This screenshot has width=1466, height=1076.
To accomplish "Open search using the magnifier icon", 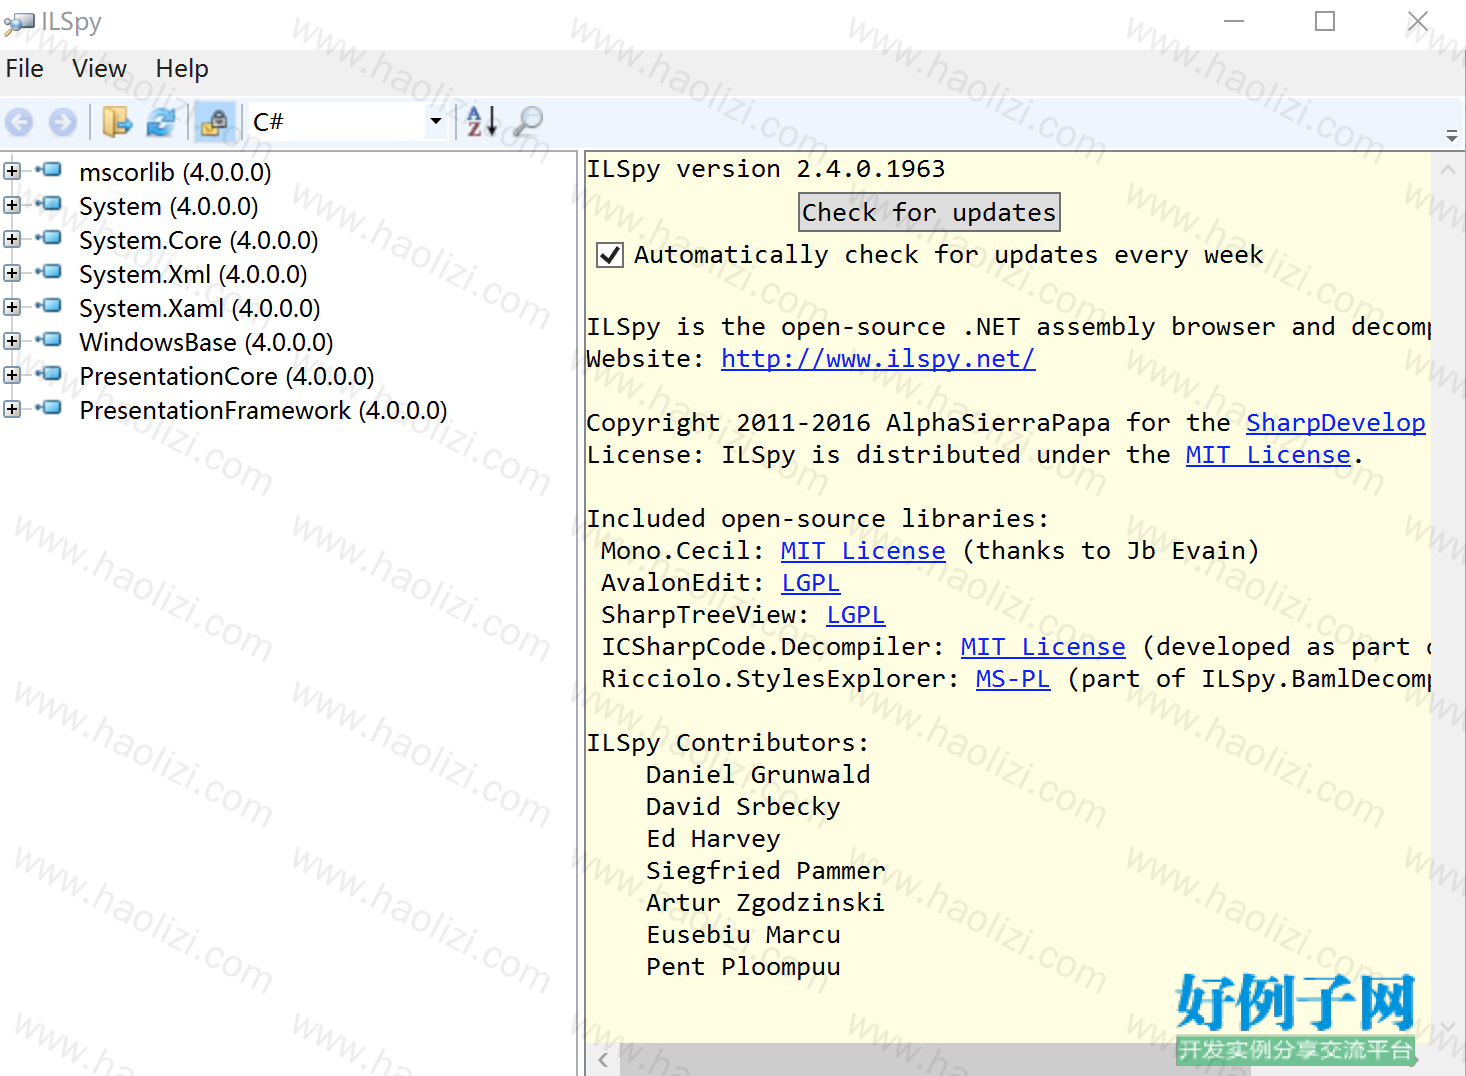I will point(528,122).
